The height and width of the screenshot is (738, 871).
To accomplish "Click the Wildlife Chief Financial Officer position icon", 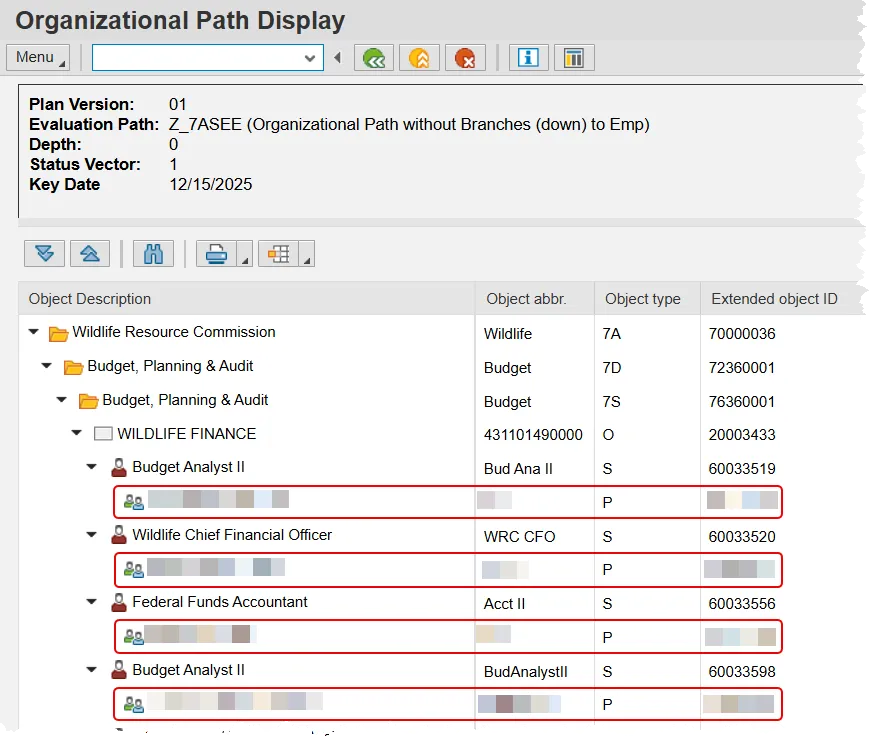I will (x=119, y=536).
